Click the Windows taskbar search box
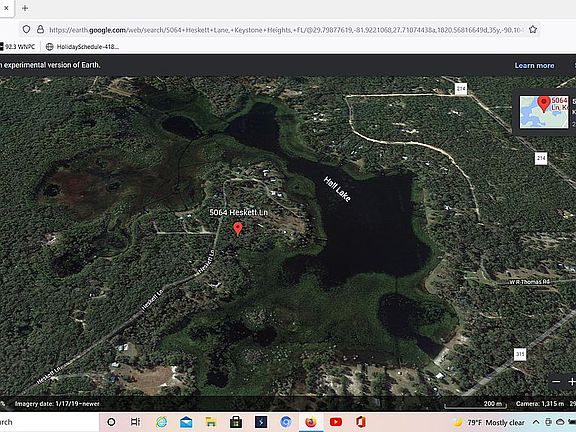576x432 pixels. 50,422
